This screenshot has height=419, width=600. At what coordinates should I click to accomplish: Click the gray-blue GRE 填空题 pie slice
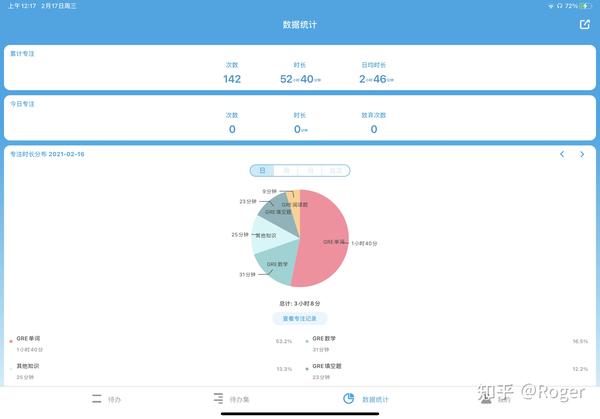(277, 214)
